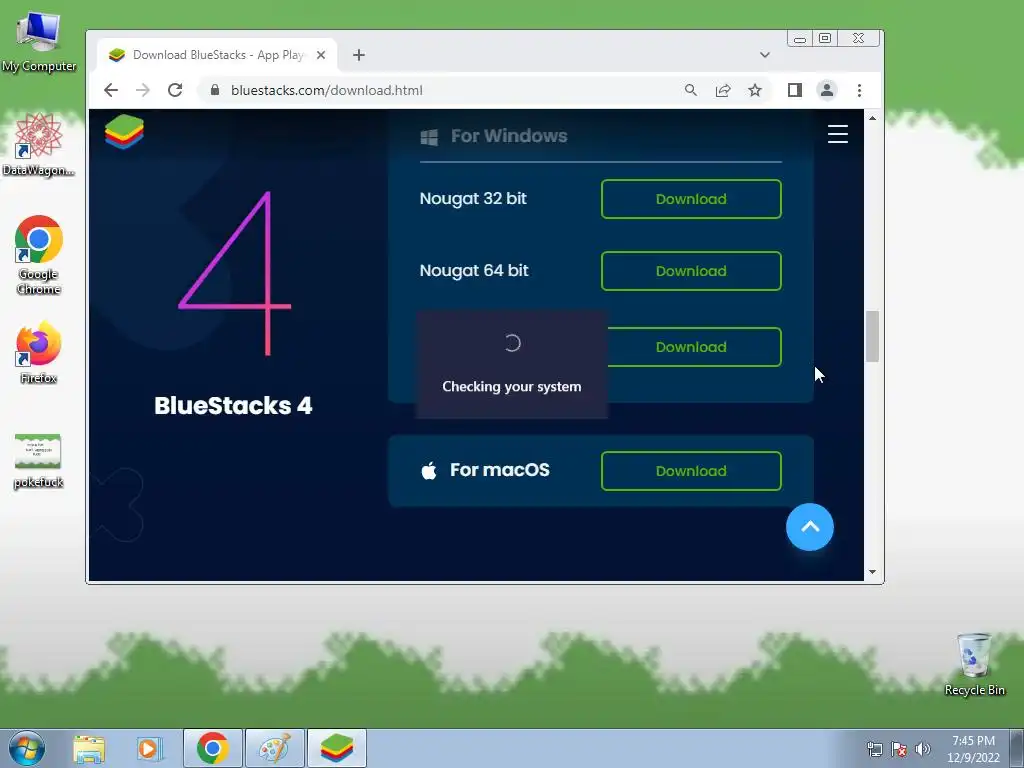Open Windows Explorer from the taskbar
Screen dimensions: 1024x768
89,748
